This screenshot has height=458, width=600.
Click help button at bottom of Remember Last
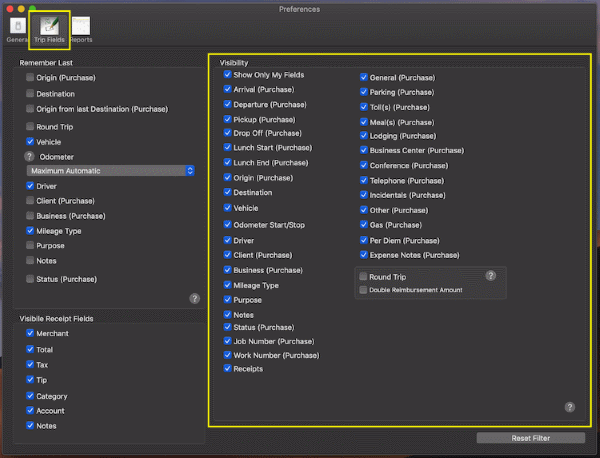point(194,298)
